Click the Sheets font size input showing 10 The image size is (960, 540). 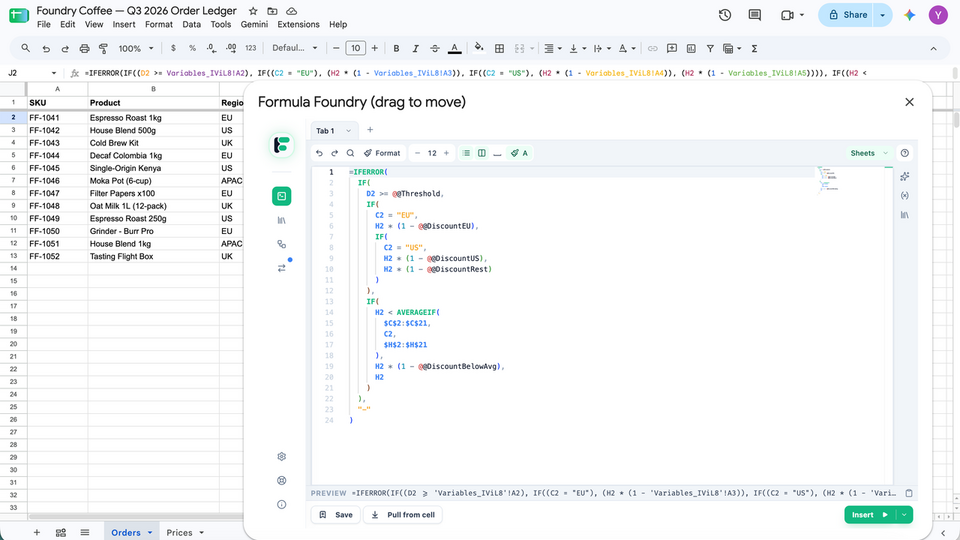coord(356,48)
